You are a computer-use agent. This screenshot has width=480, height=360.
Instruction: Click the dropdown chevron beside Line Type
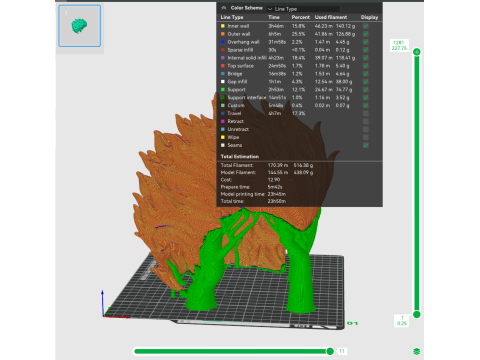270,9
